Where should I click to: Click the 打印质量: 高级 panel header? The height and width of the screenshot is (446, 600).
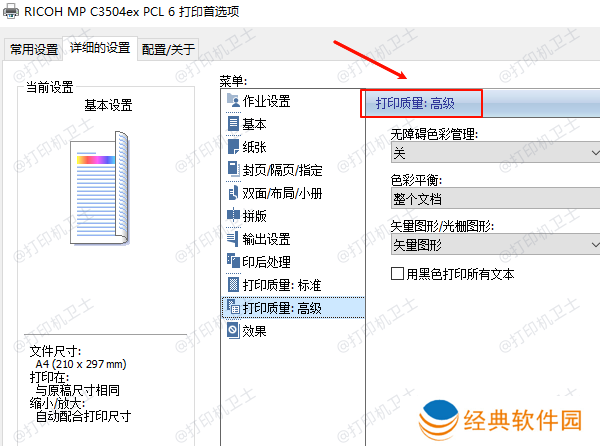[483, 103]
